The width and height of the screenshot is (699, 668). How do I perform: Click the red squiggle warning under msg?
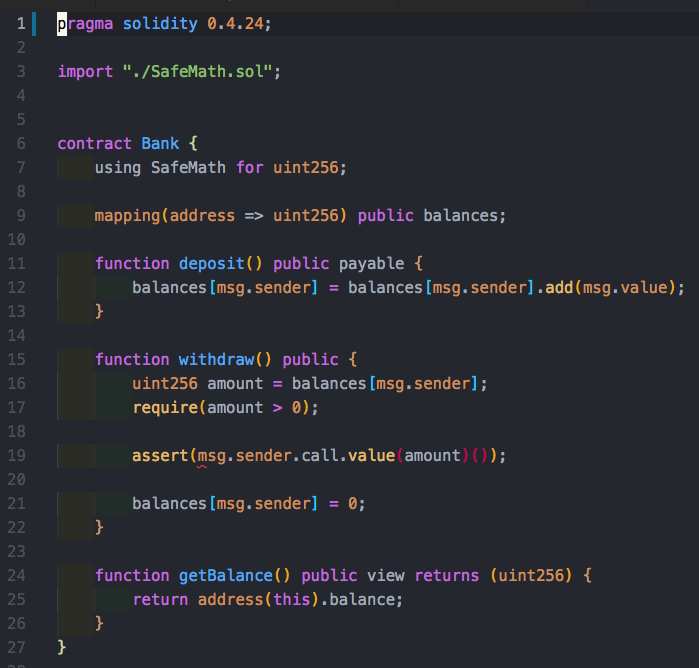tap(203, 466)
